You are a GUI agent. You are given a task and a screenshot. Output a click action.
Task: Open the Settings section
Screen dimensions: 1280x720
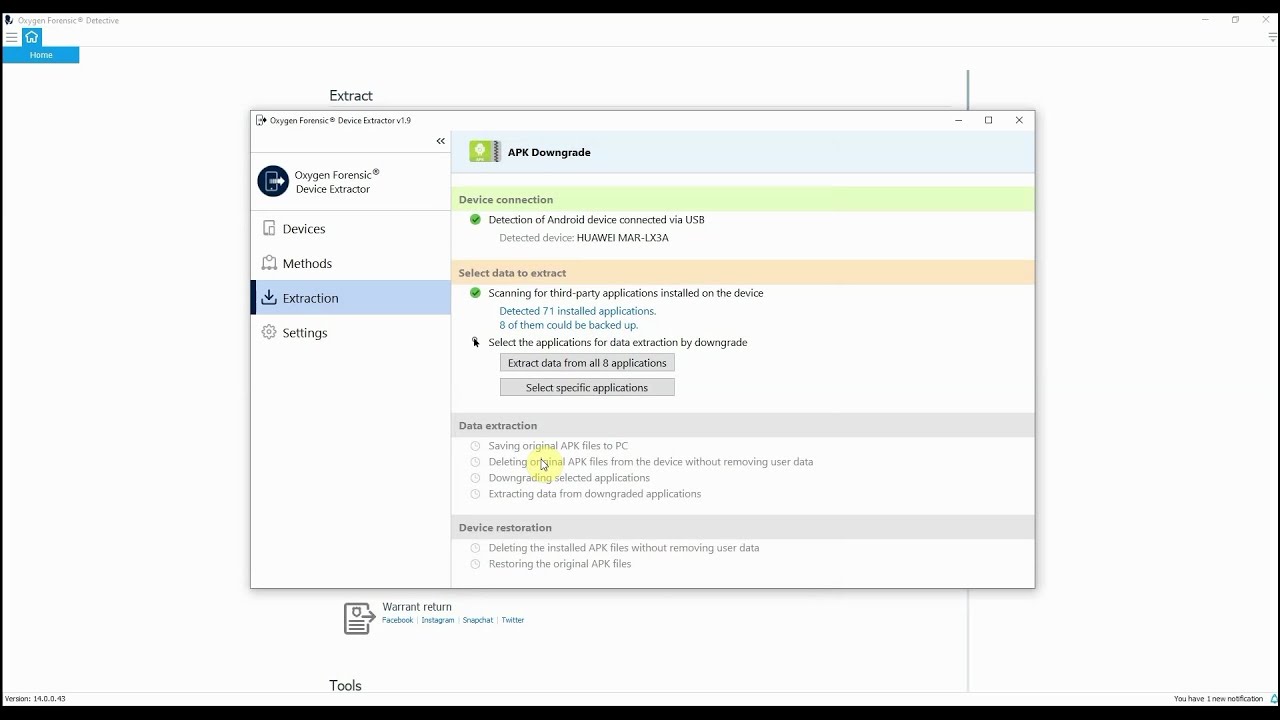(x=350, y=333)
